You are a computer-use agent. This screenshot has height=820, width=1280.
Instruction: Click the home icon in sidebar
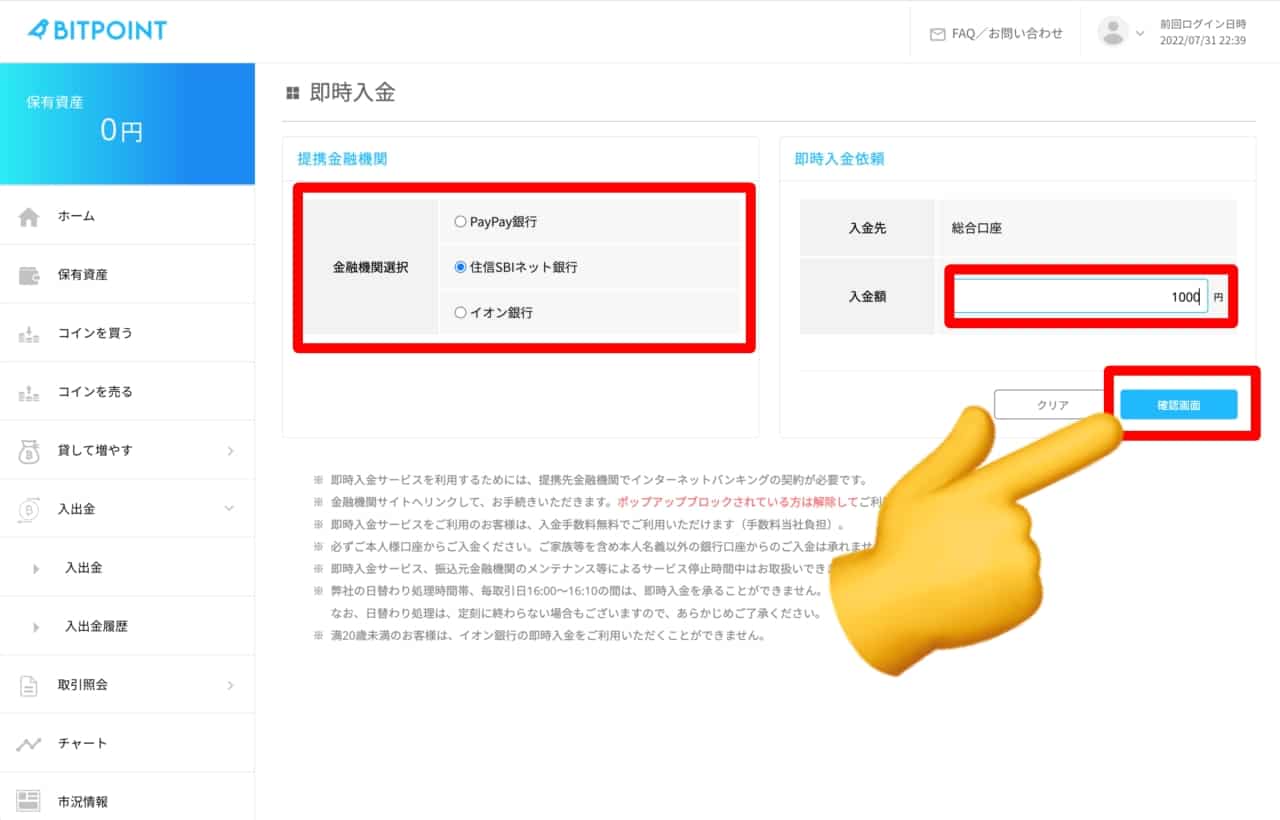click(29, 216)
